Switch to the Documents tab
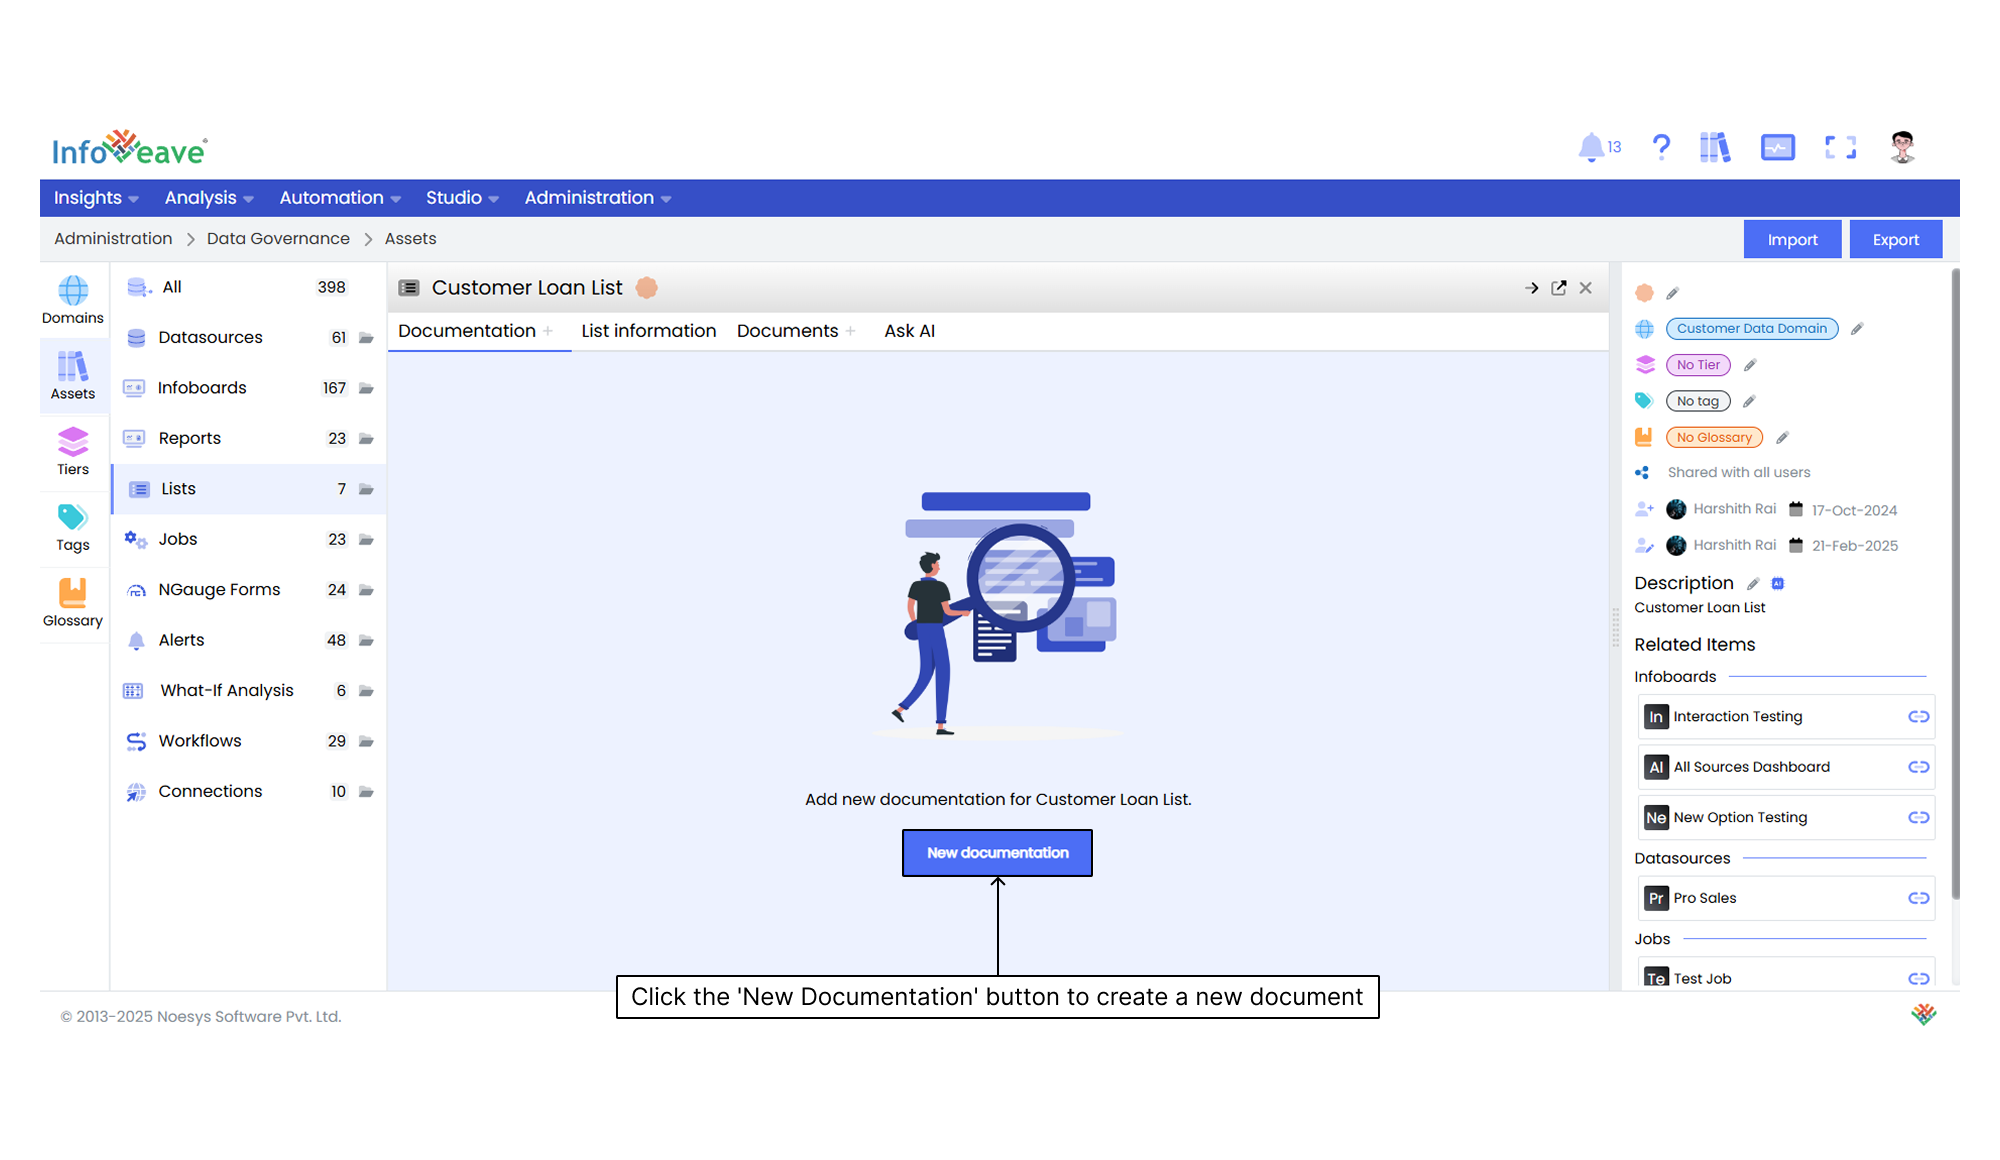 coord(787,331)
